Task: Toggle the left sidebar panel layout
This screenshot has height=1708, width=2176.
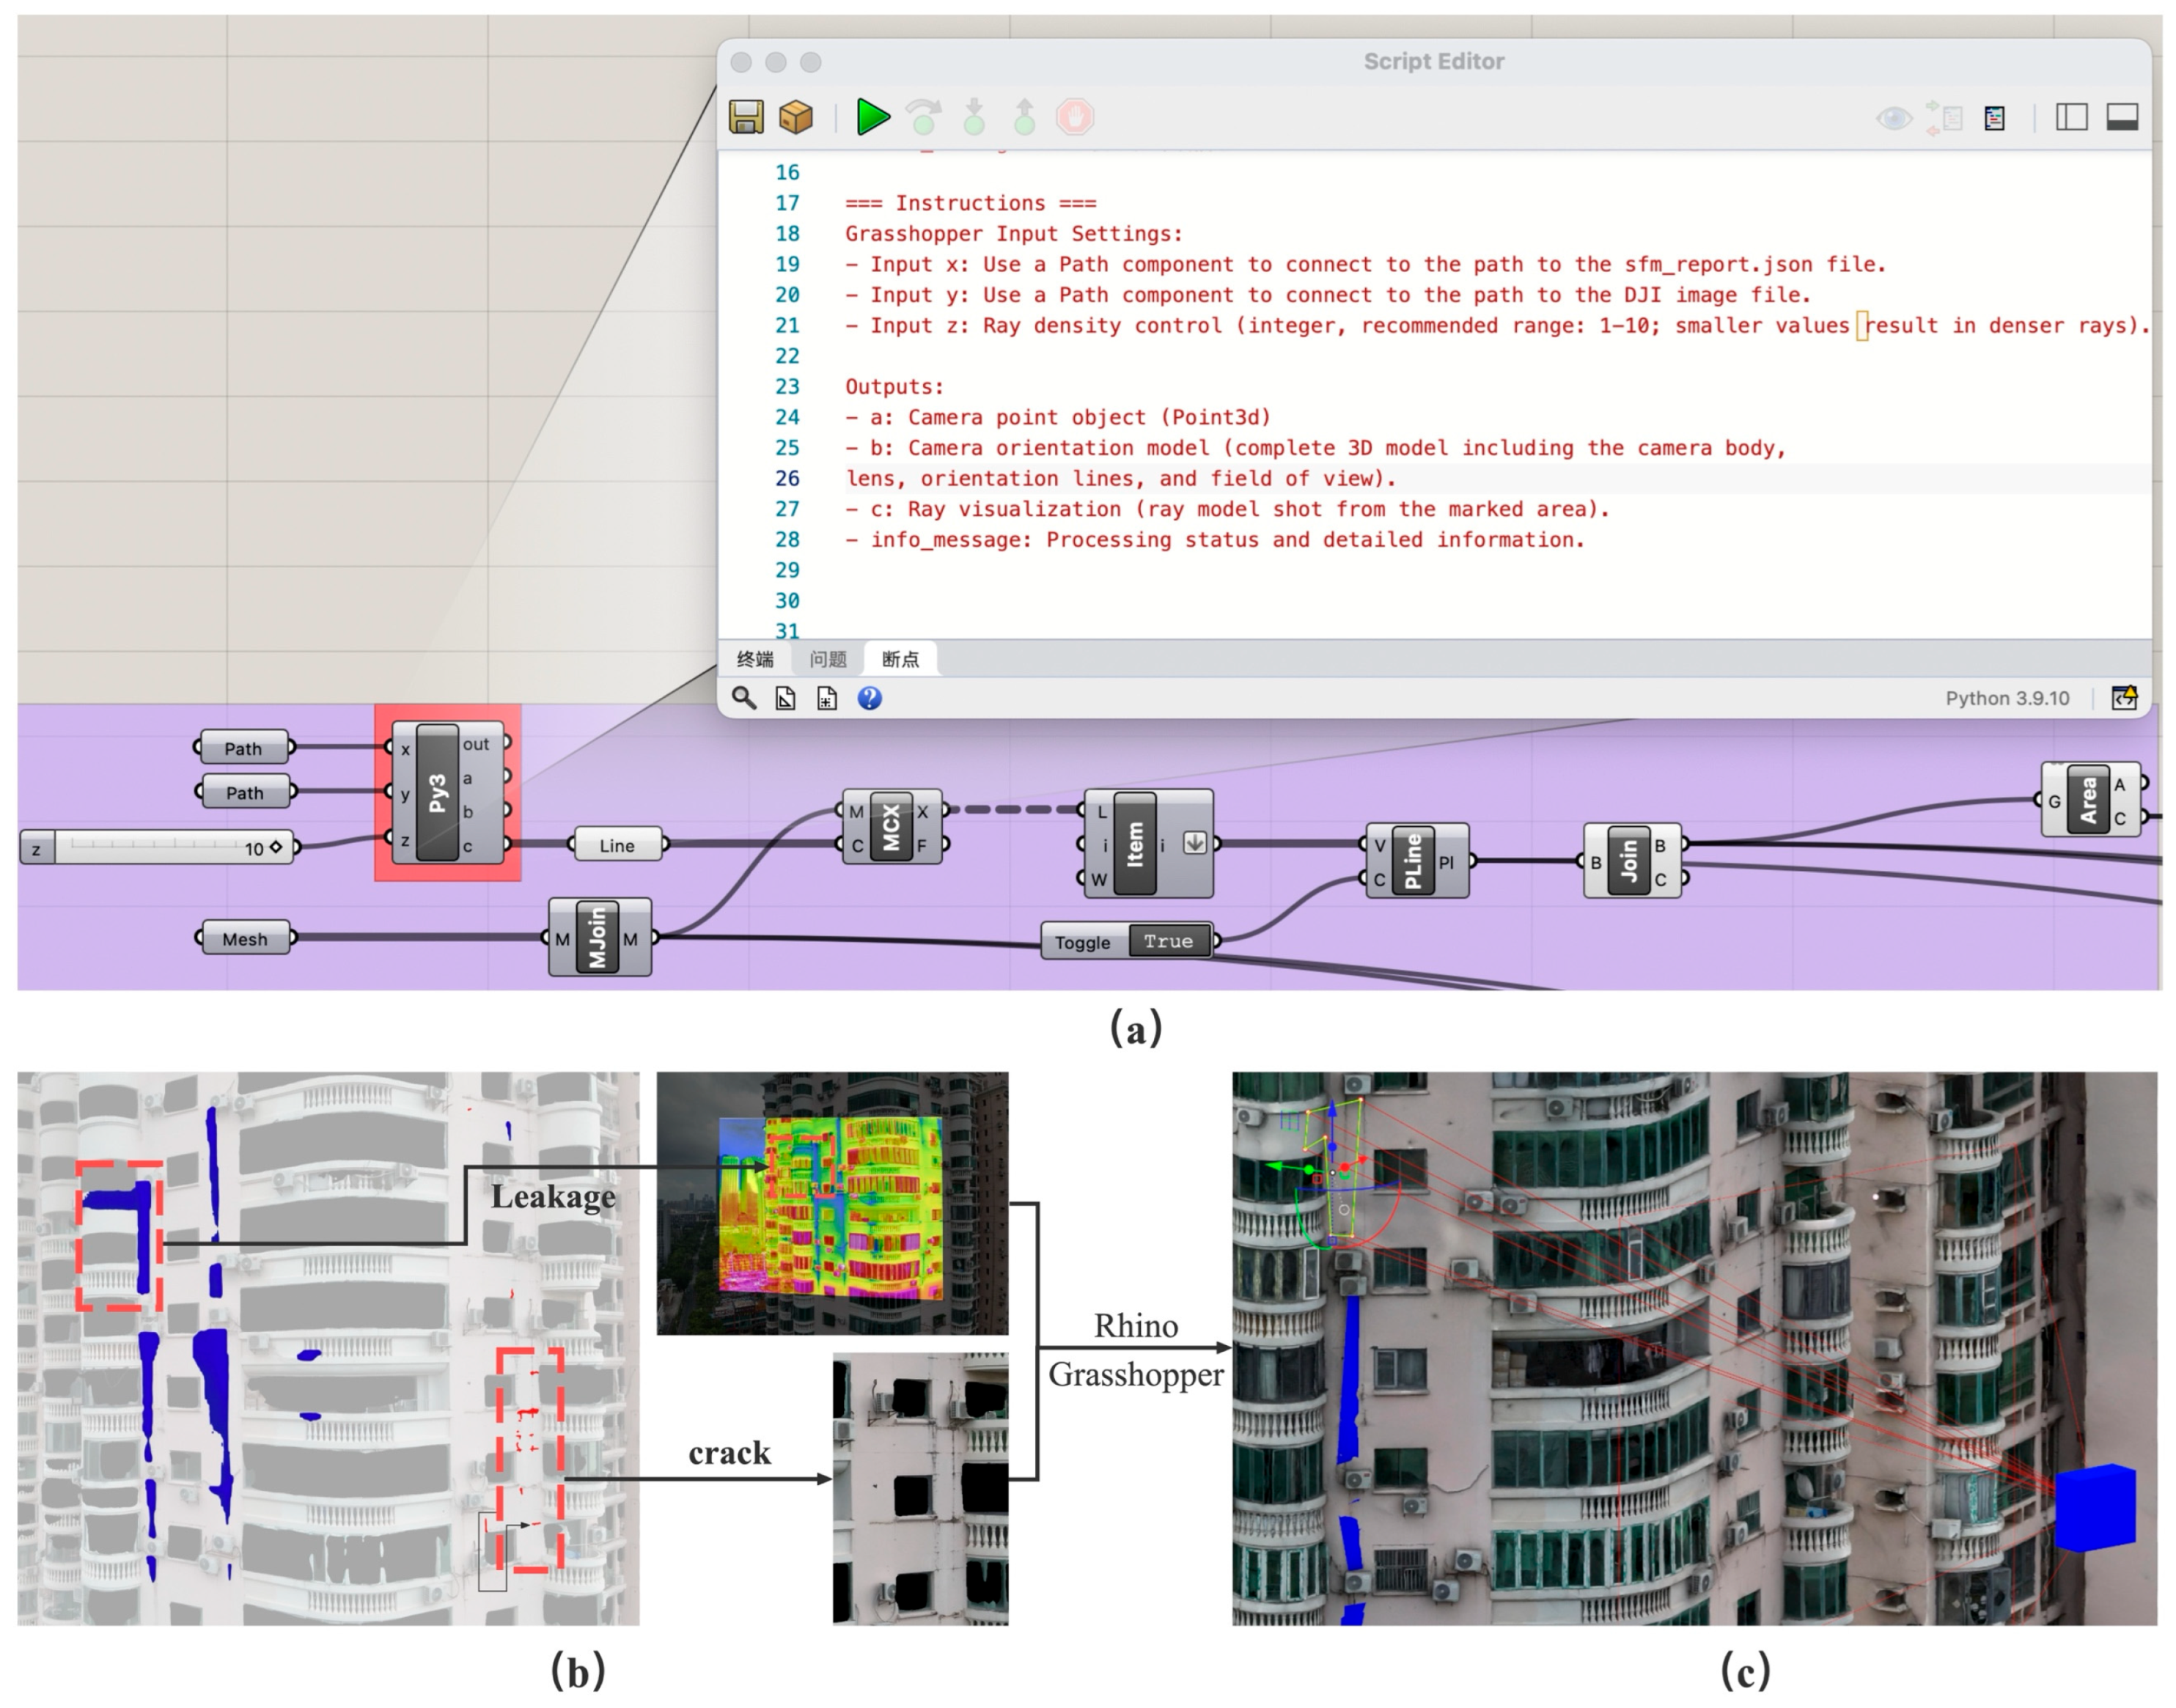Action: pos(2071,118)
